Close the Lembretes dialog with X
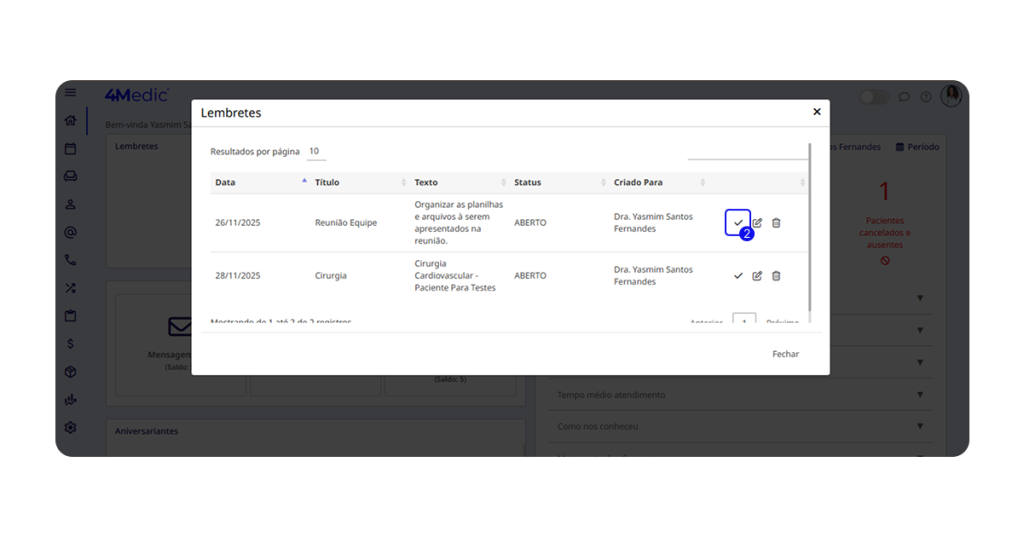This screenshot has height=537, width=1024. 817,112
